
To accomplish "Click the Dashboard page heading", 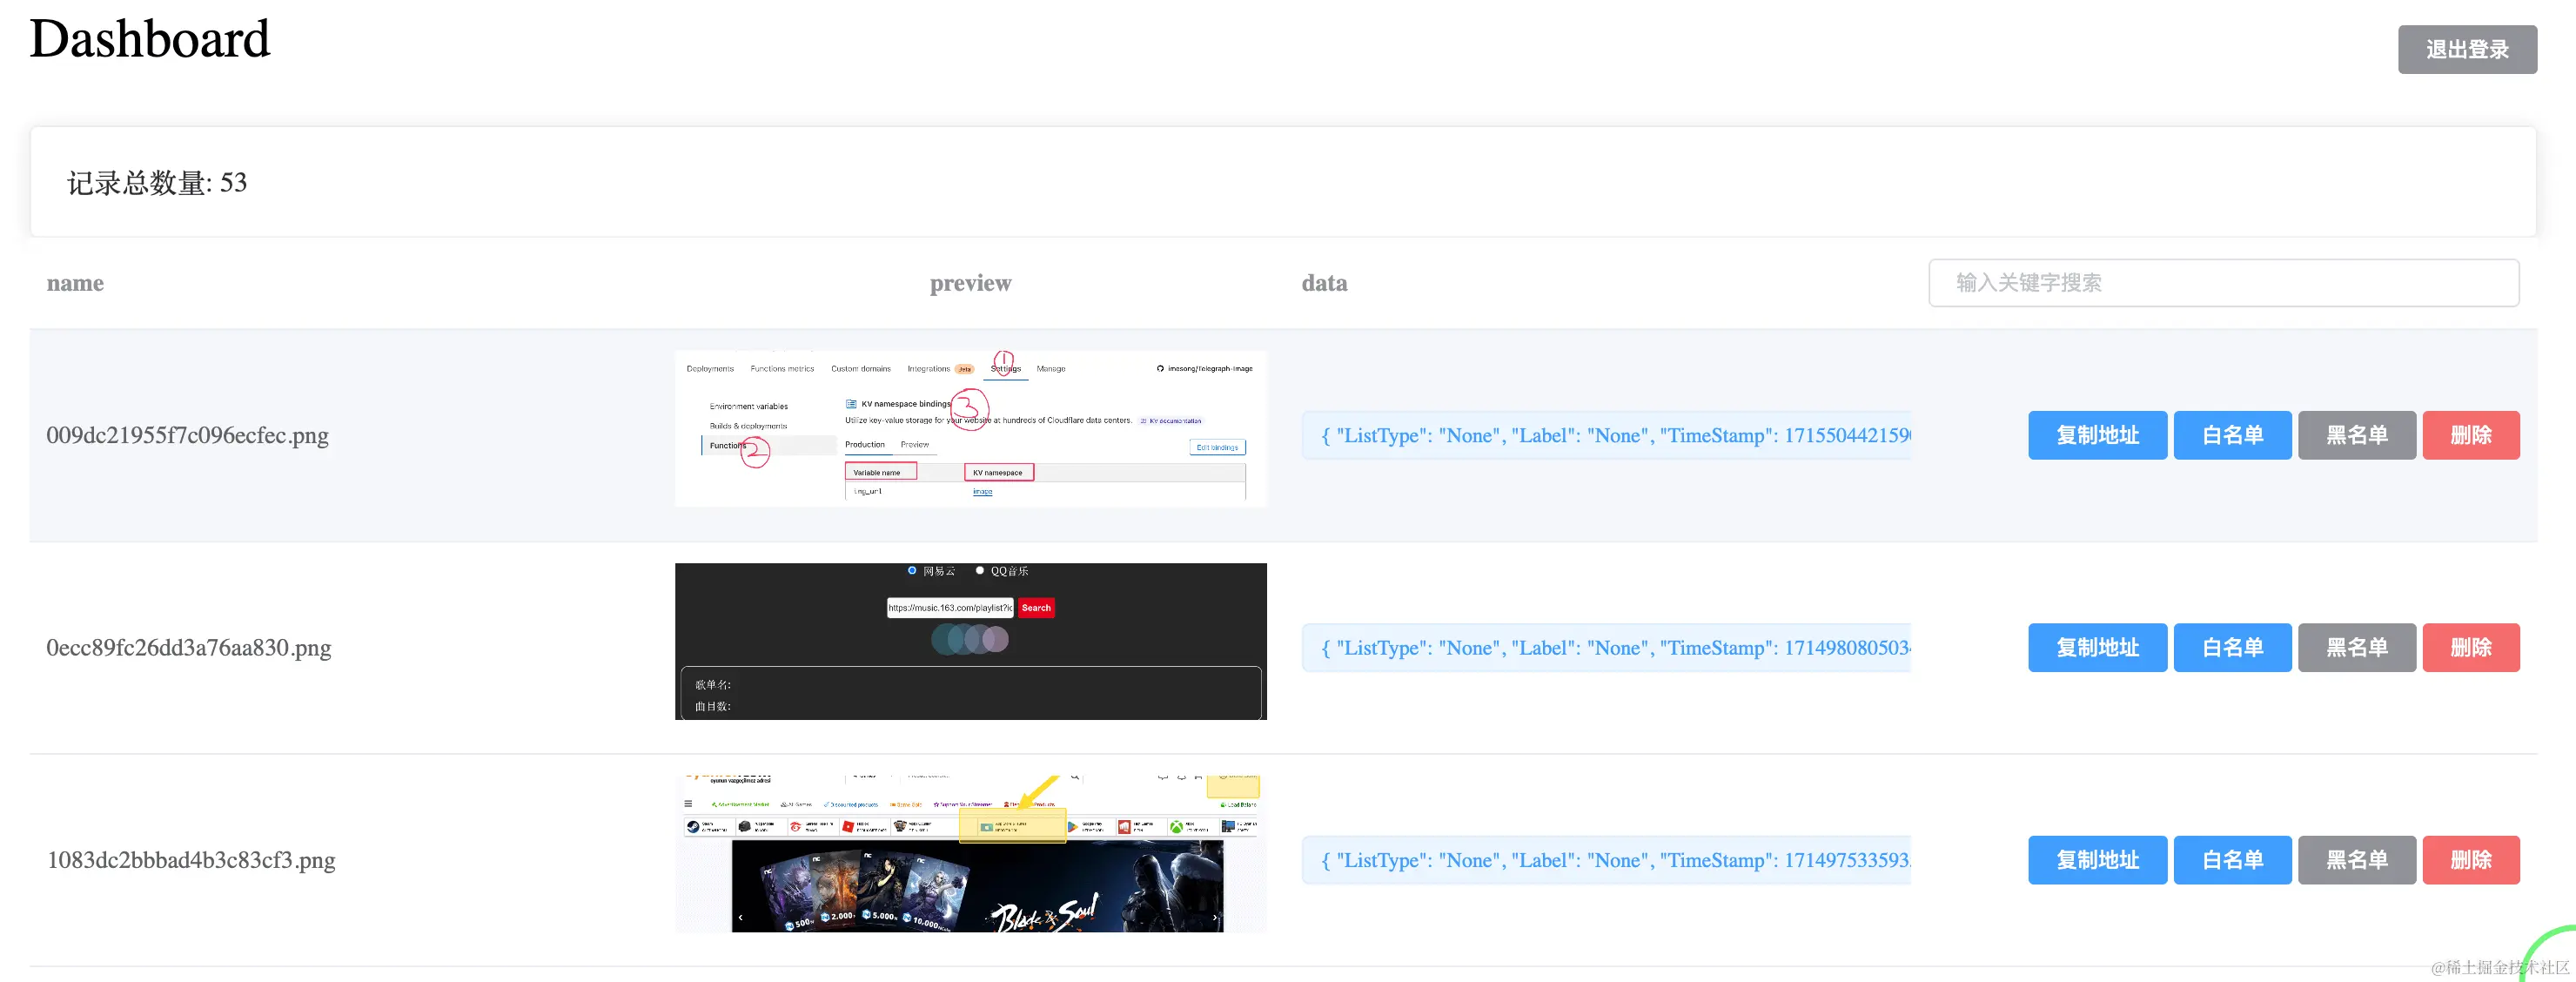I will tap(149, 39).
